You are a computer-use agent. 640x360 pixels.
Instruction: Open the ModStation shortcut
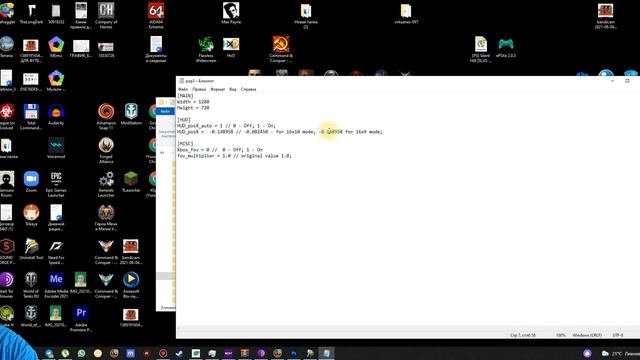click(131, 114)
